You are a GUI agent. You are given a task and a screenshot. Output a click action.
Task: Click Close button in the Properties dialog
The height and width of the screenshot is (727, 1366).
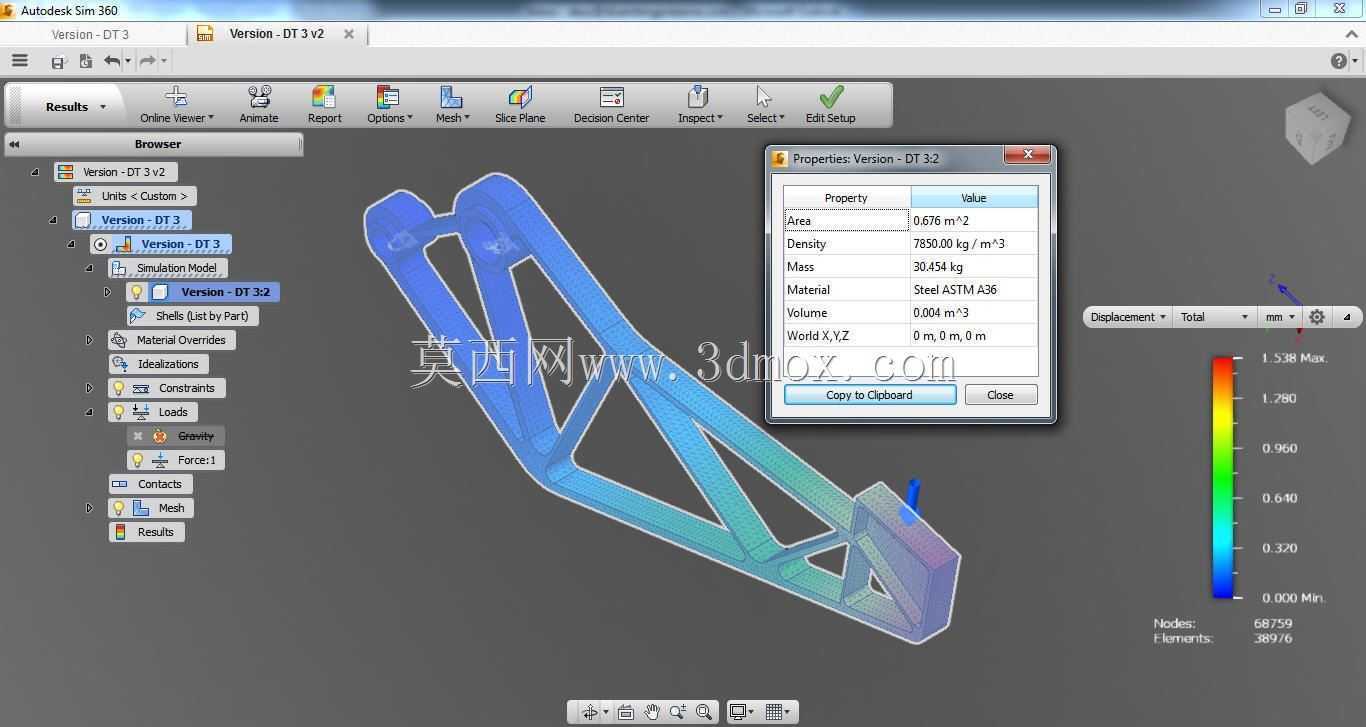click(x=1000, y=395)
